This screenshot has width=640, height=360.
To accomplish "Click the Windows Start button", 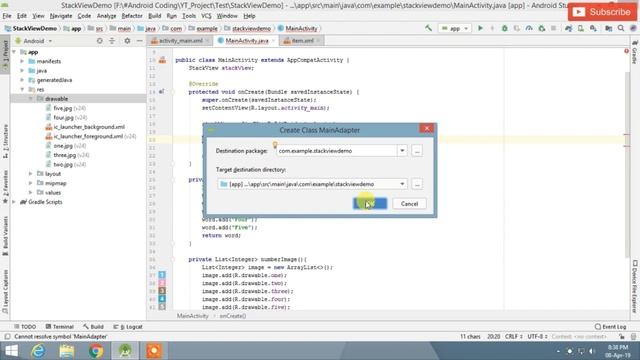I will [11, 351].
